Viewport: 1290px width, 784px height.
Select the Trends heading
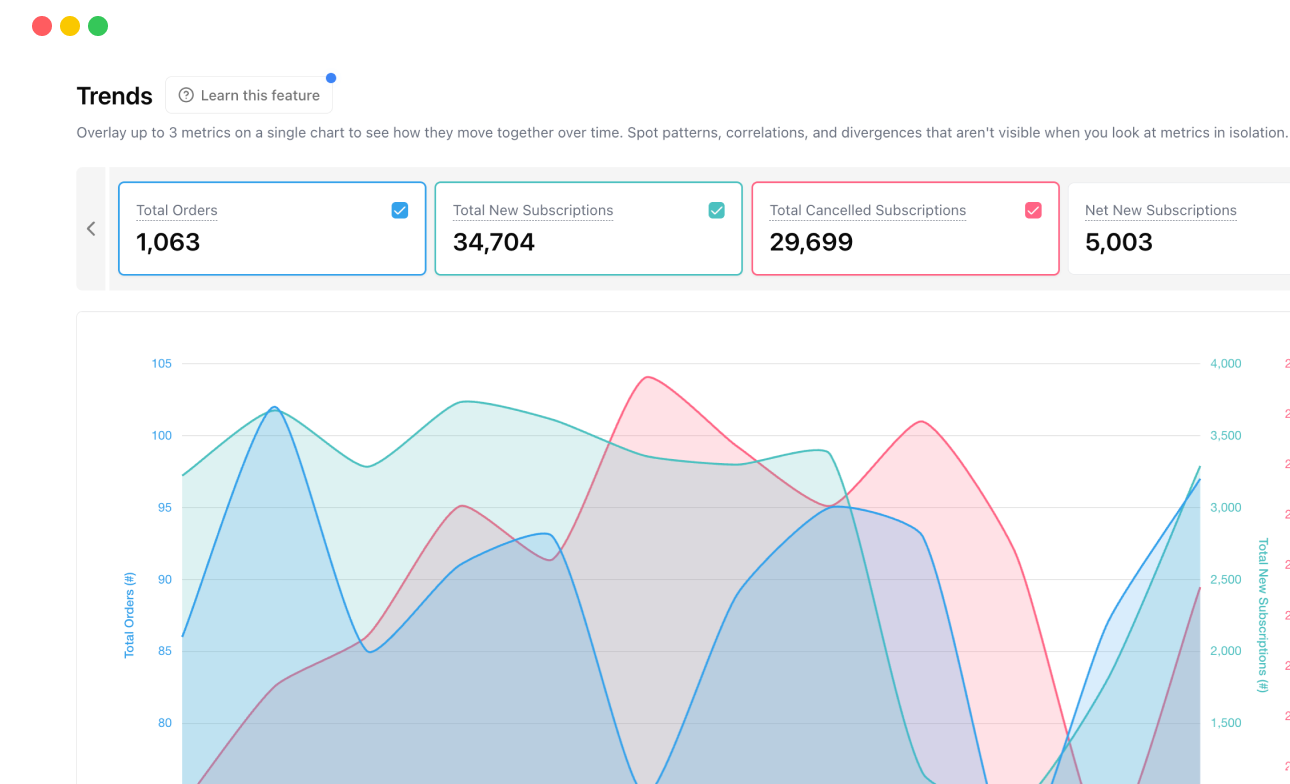114,95
